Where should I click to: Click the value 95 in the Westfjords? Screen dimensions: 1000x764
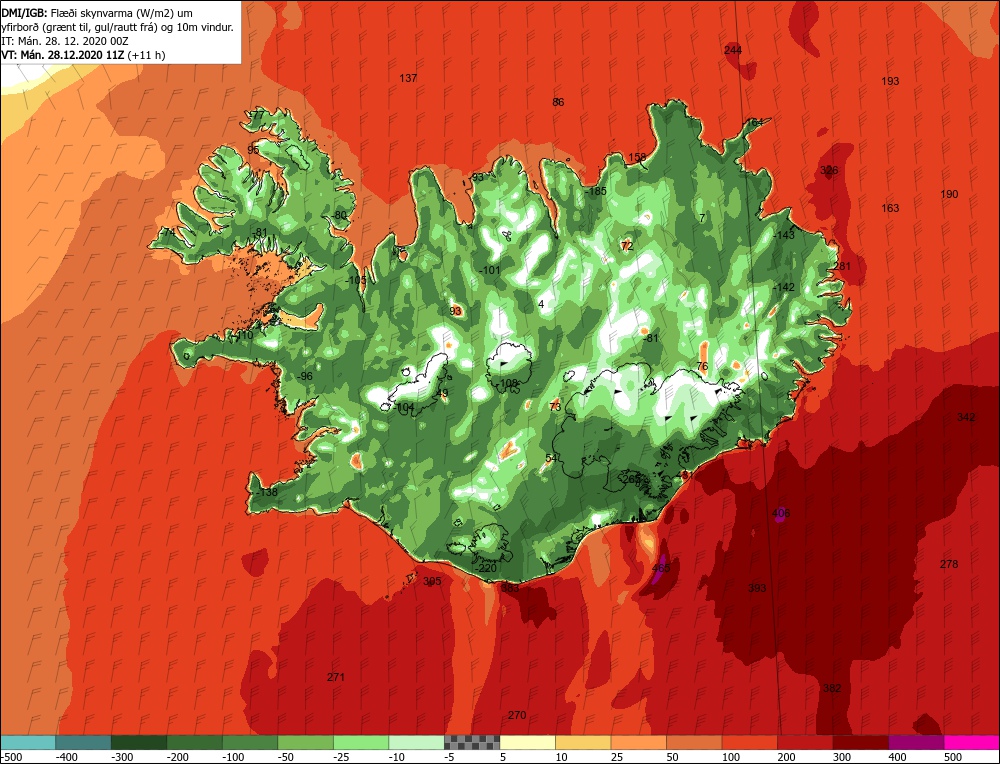tap(253, 150)
